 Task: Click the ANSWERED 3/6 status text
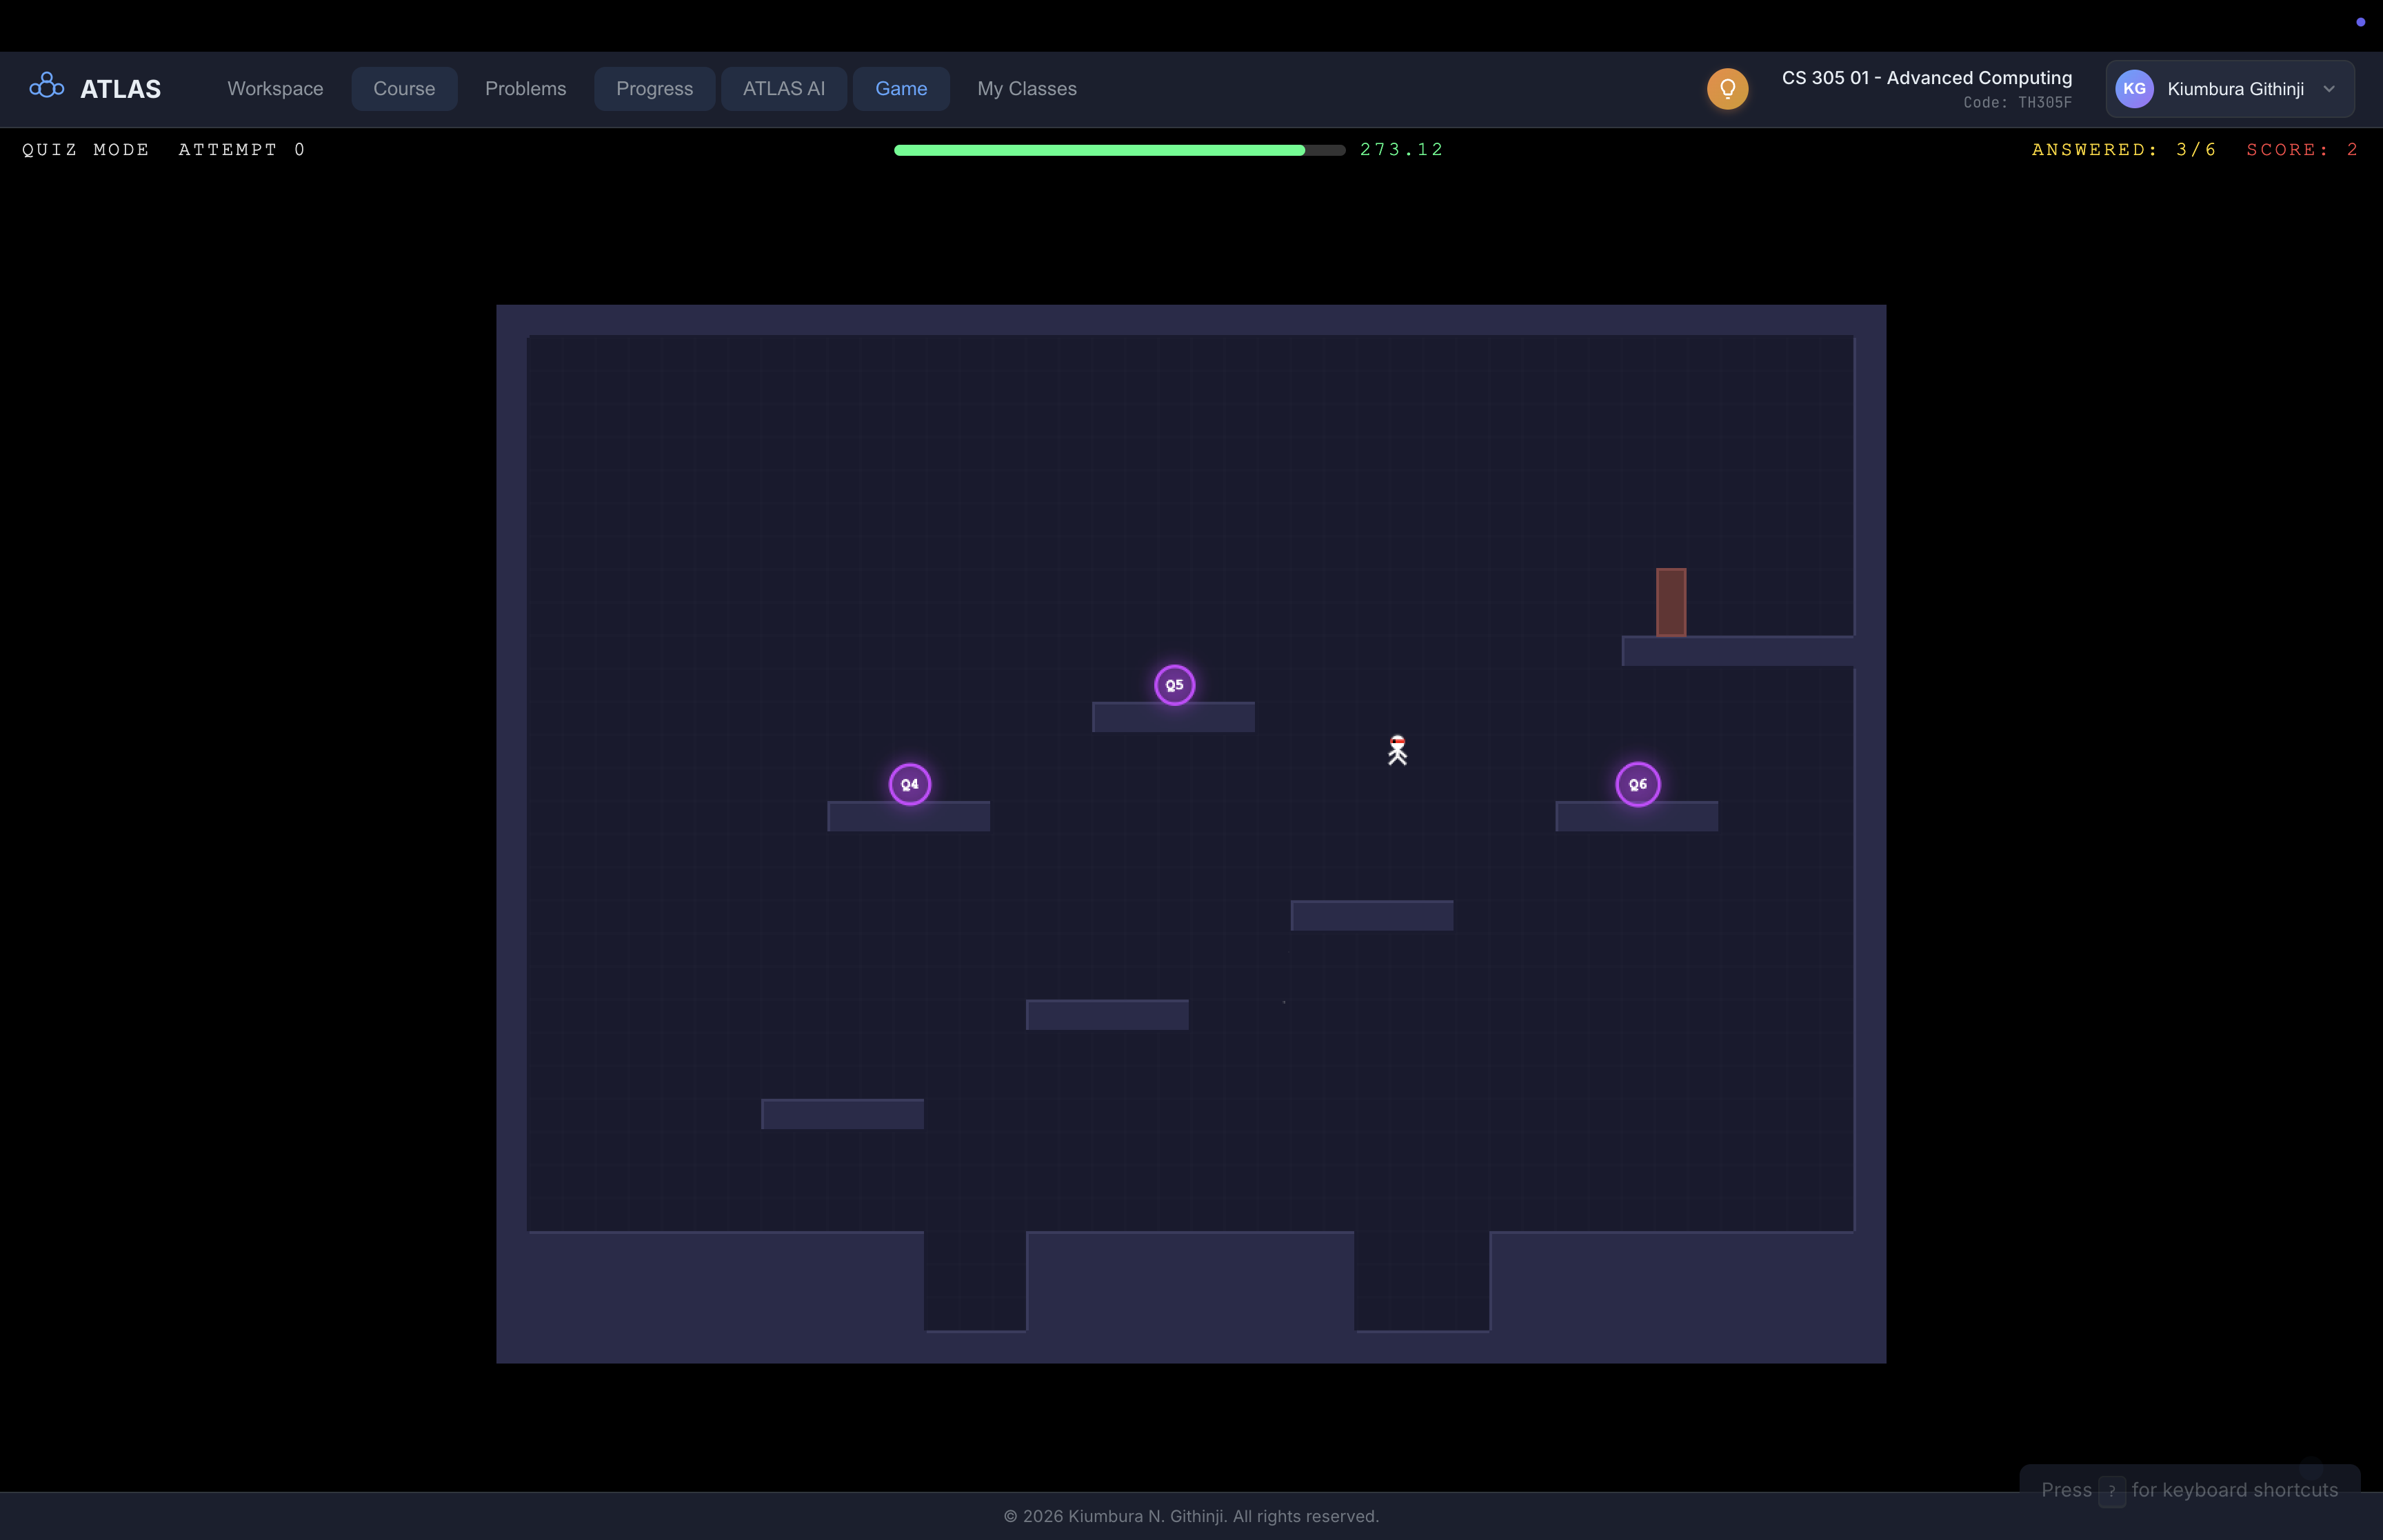pos(2123,149)
